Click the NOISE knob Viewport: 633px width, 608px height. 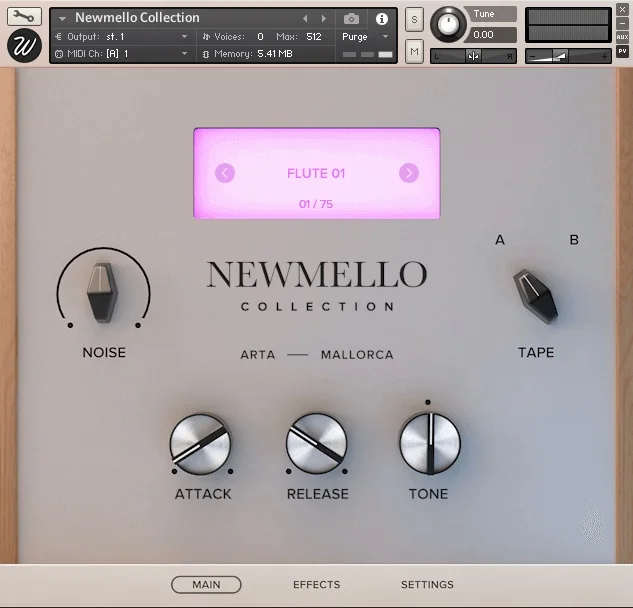coord(103,293)
